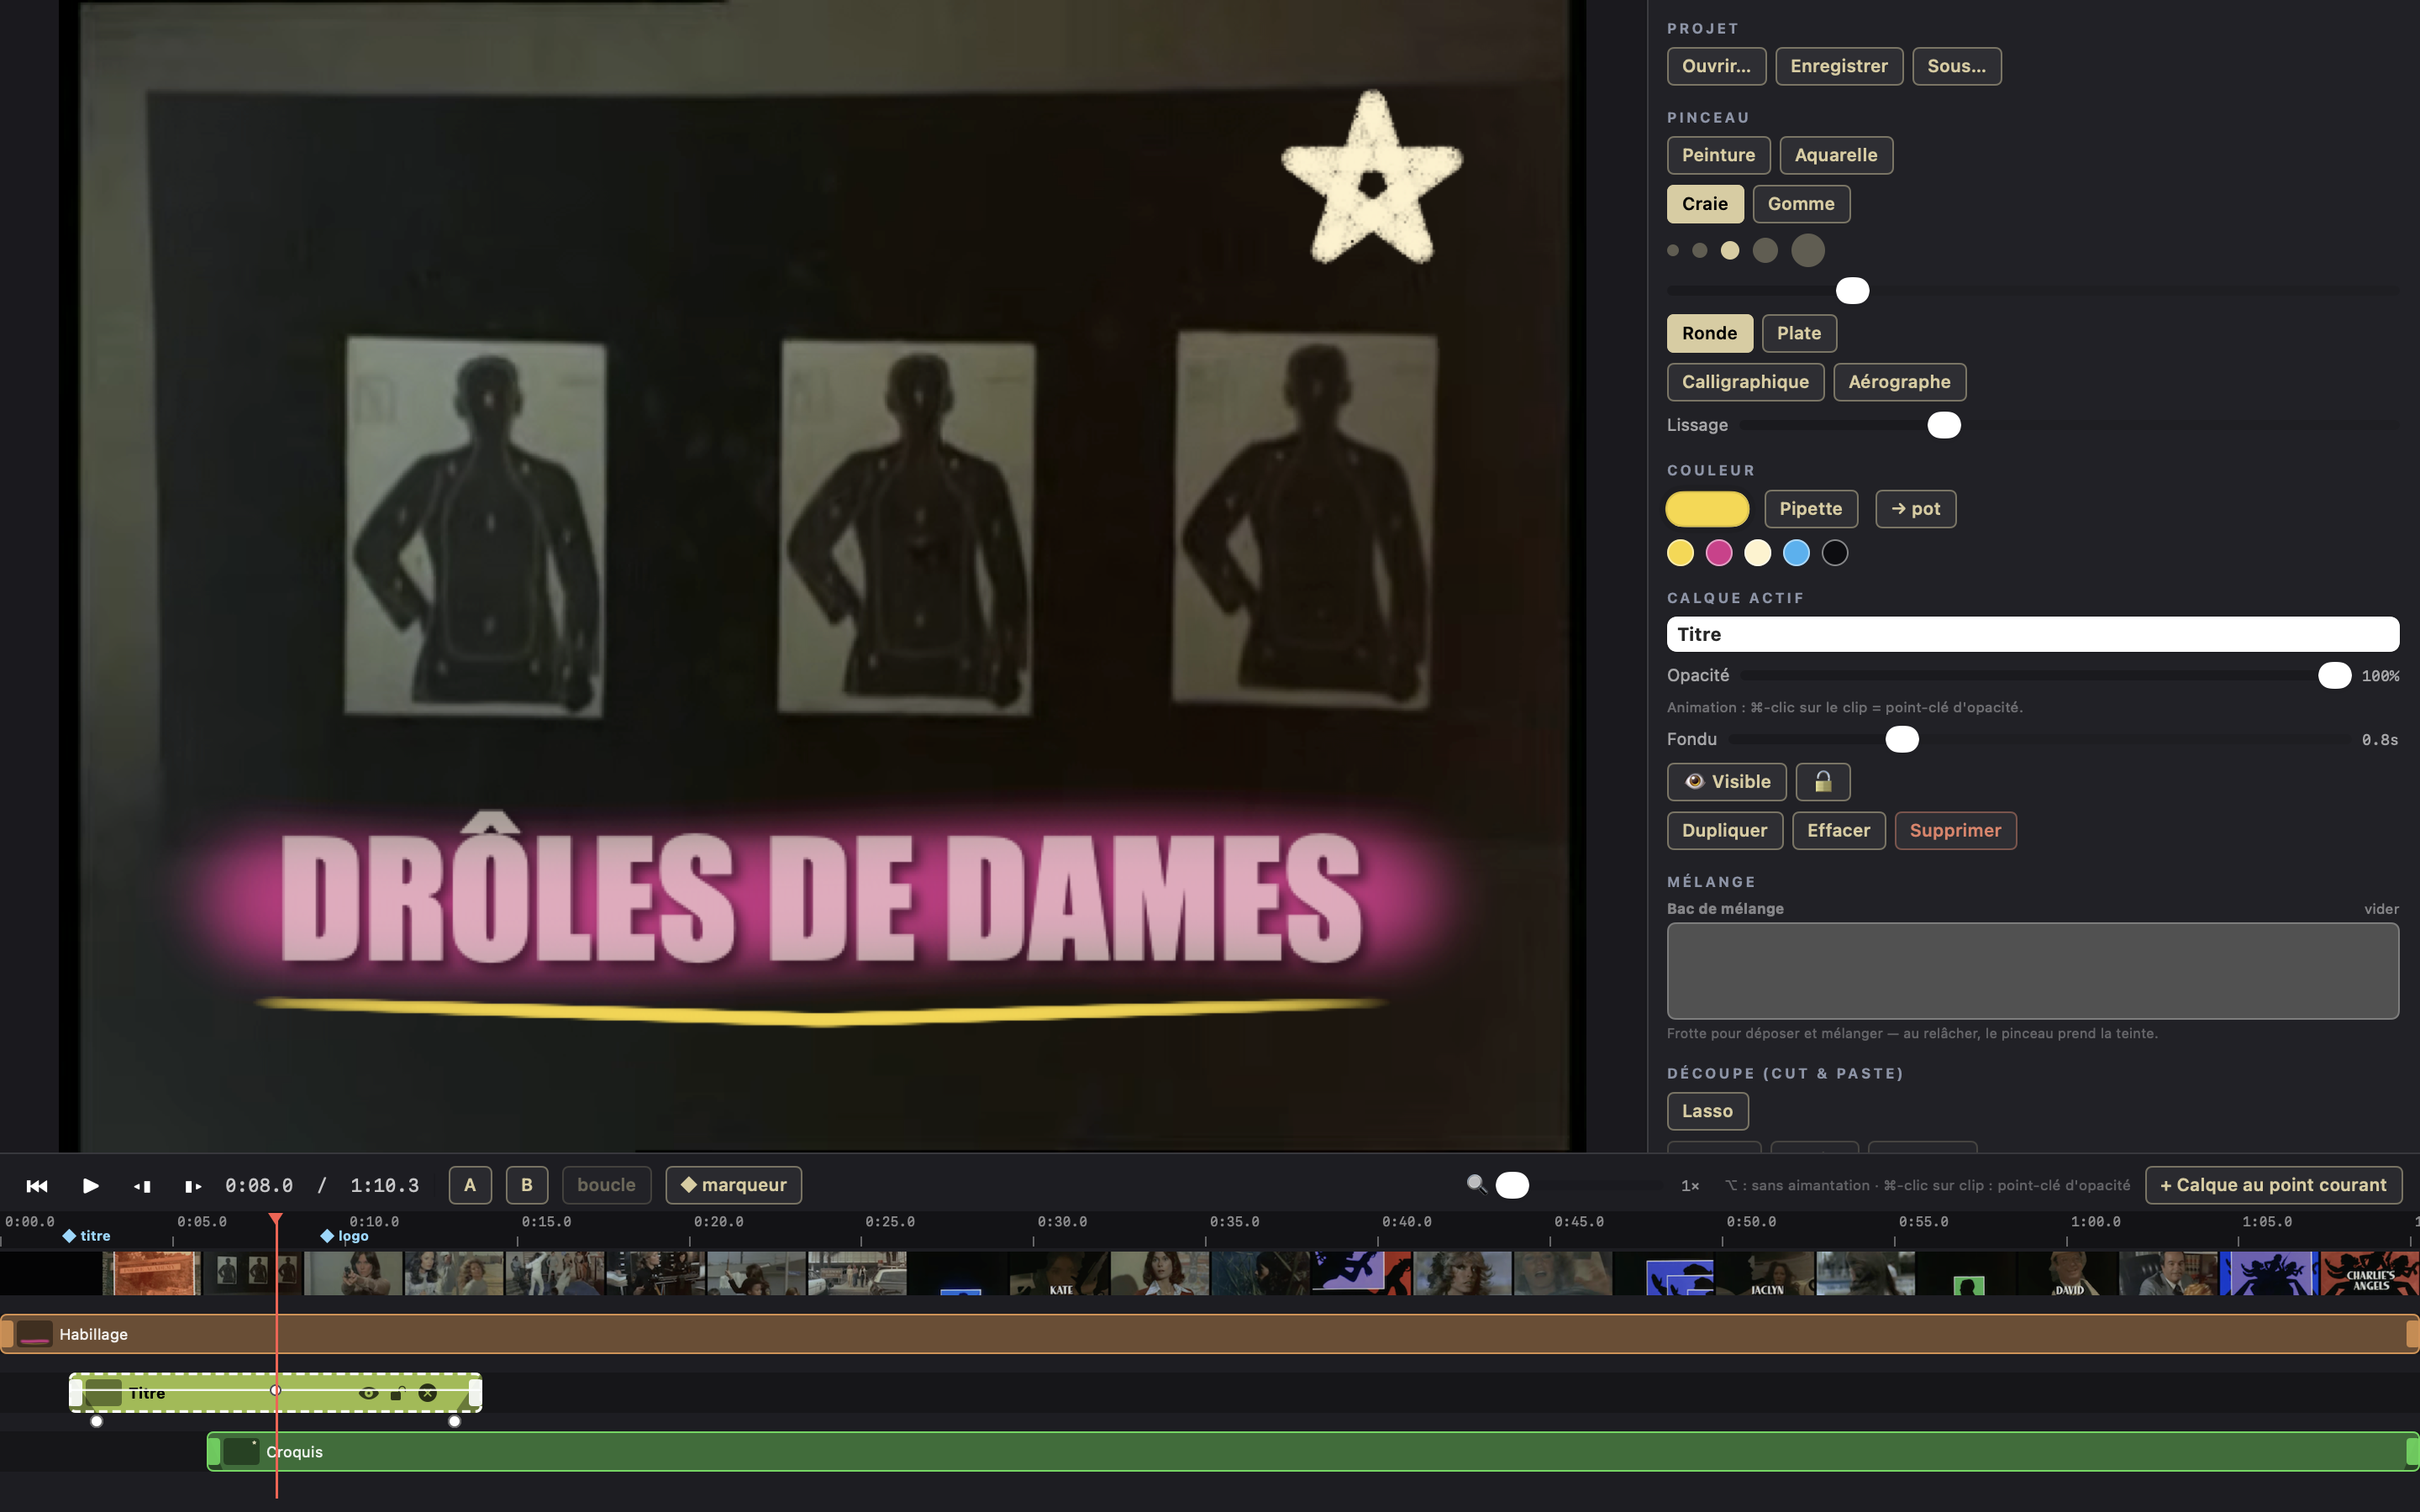This screenshot has height=1512, width=2420.
Task: Toggle the padlock on the Titre clip
Action: (397, 1393)
